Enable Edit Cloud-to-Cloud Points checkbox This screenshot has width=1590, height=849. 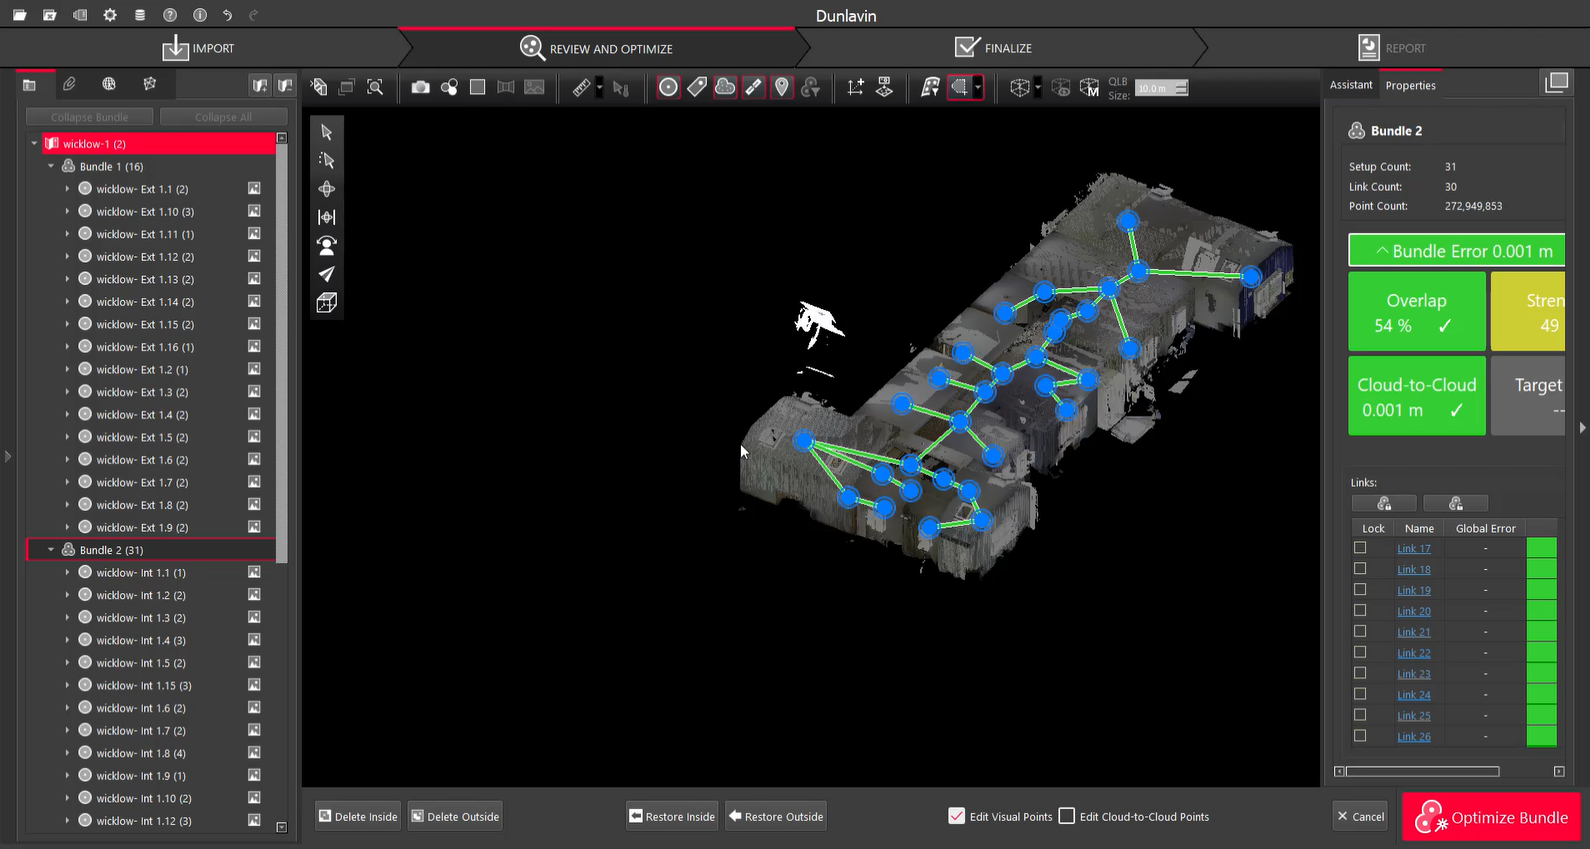(1067, 816)
